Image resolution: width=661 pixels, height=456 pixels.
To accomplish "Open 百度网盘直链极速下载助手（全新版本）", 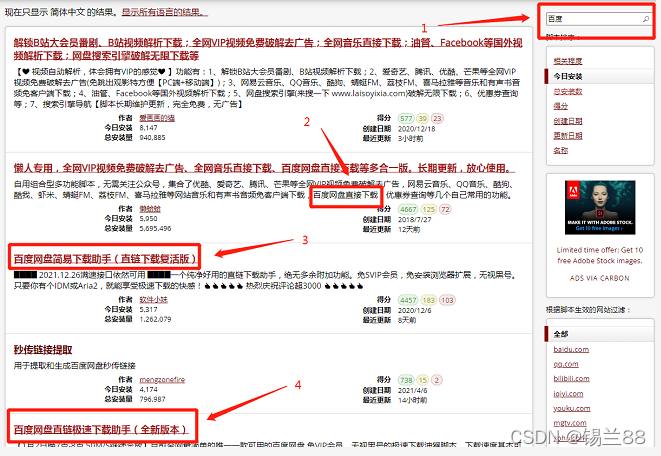I will coord(101,429).
